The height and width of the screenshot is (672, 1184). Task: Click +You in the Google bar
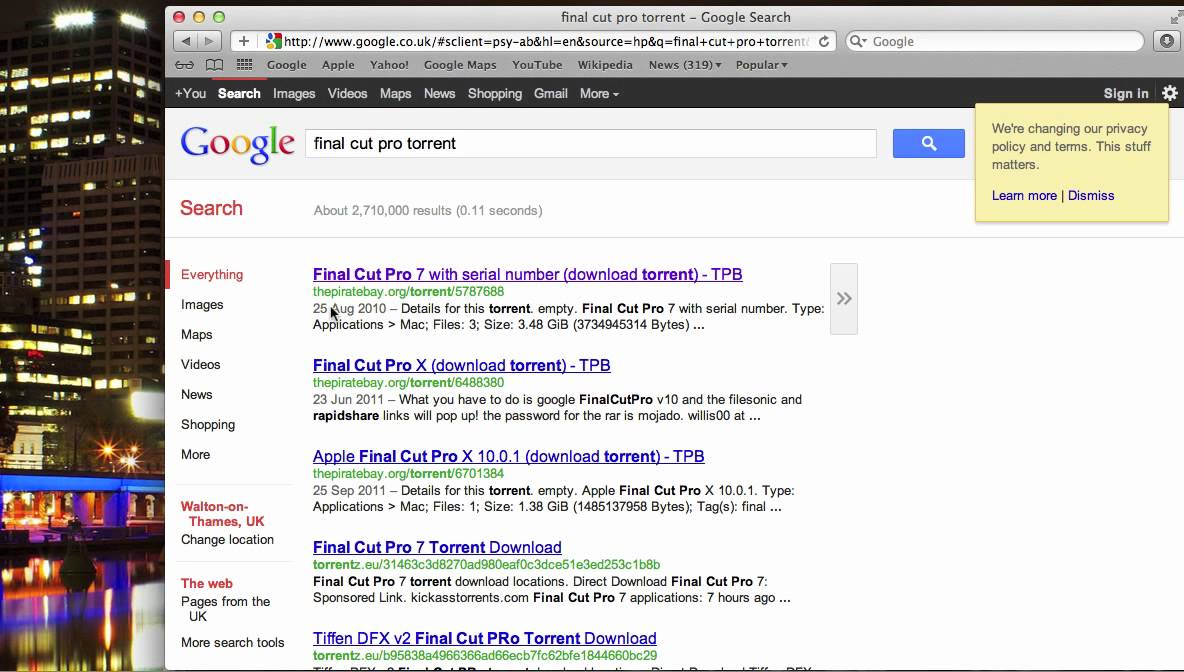tap(190, 94)
